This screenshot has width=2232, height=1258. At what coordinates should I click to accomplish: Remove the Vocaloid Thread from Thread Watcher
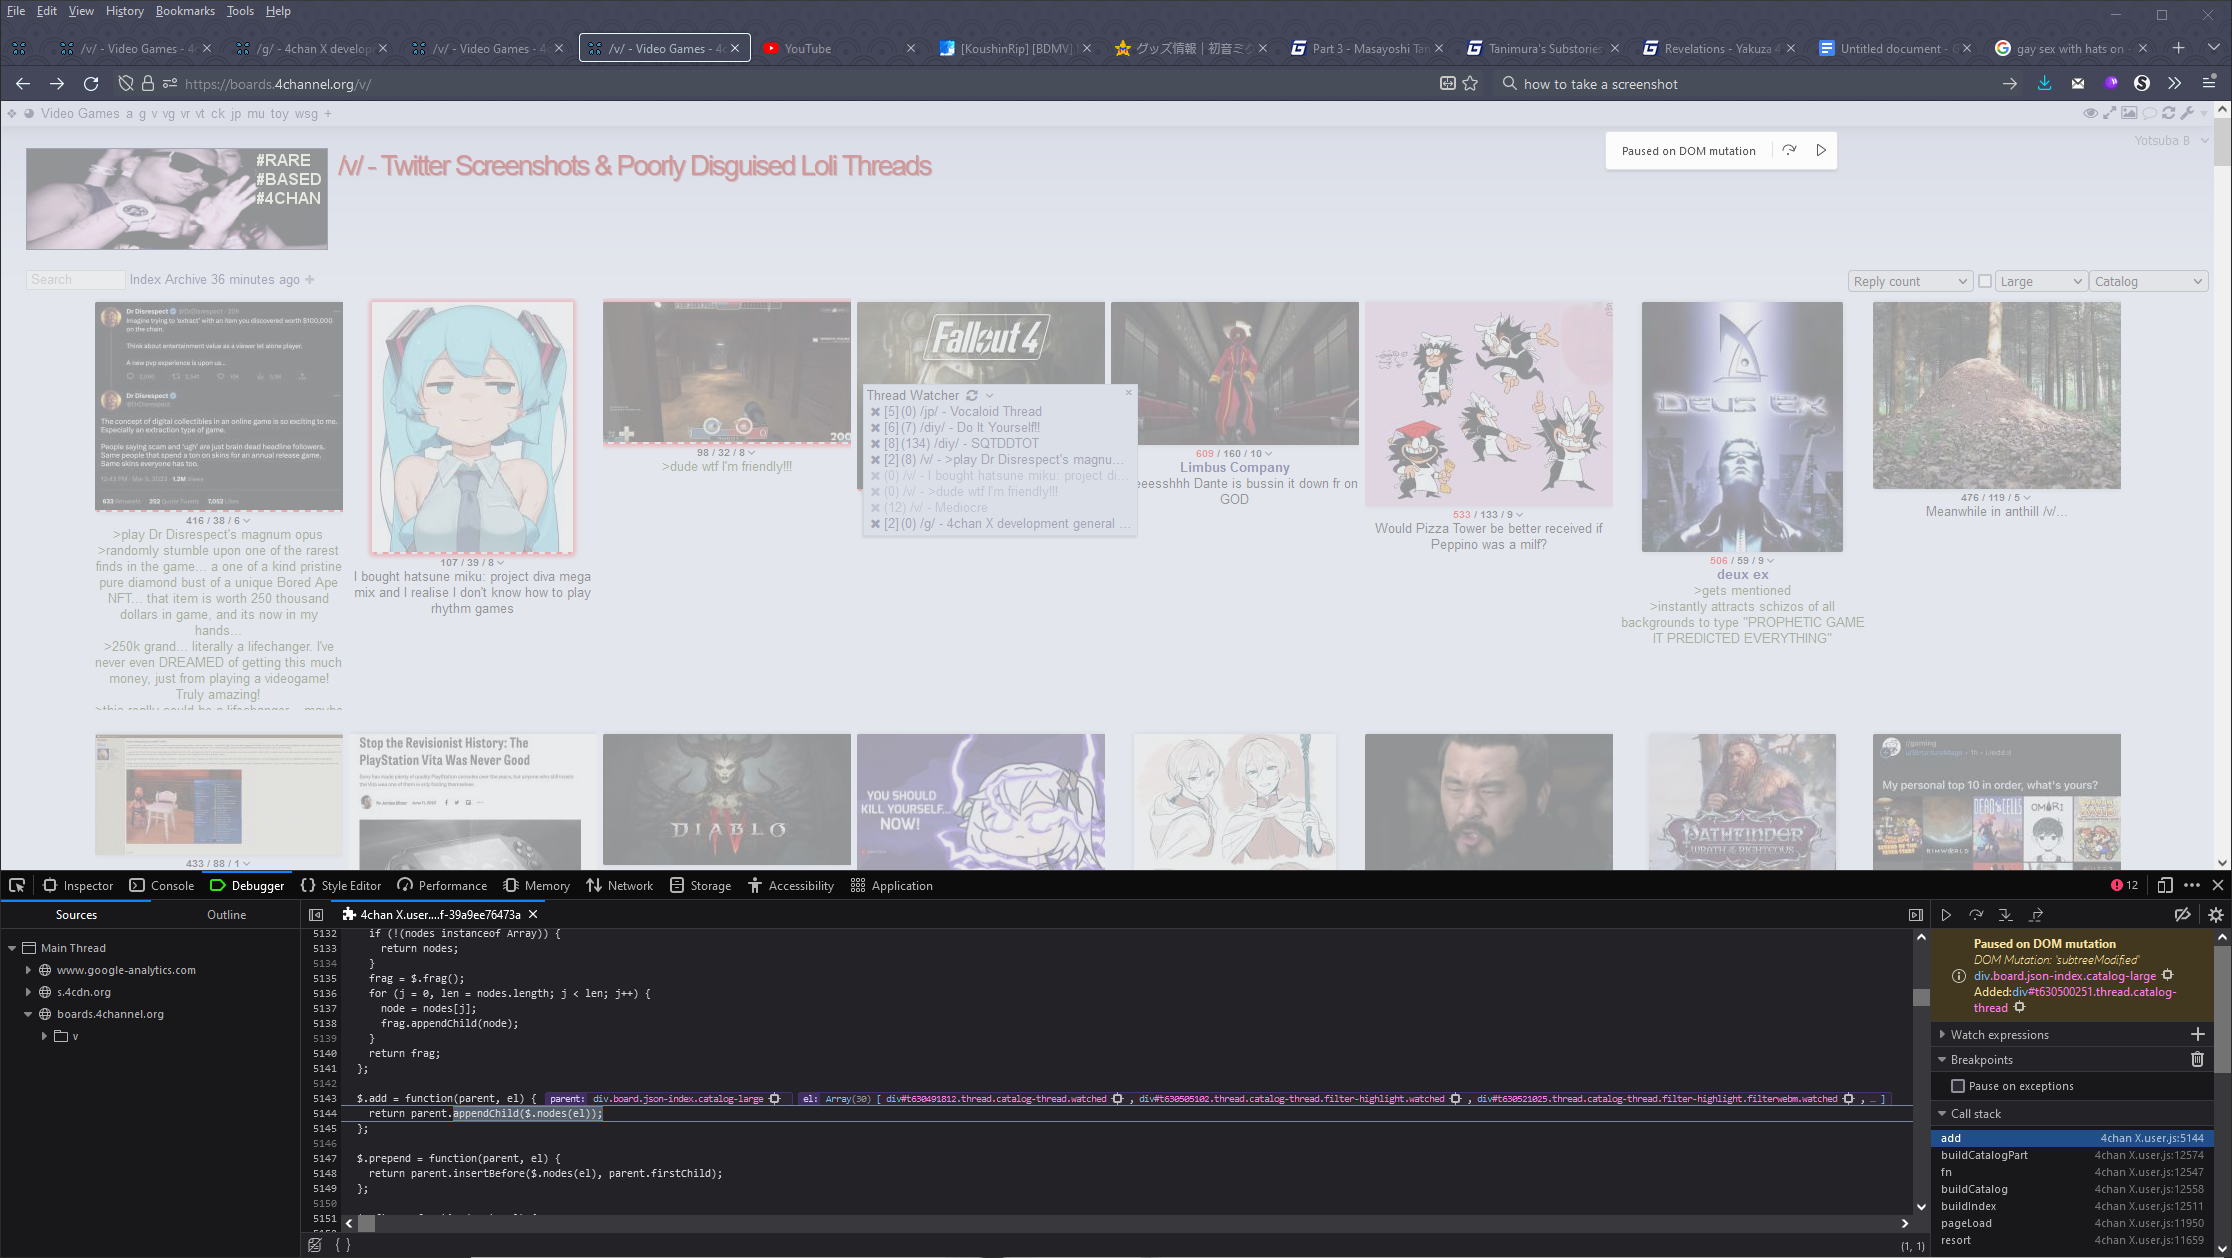(877, 411)
